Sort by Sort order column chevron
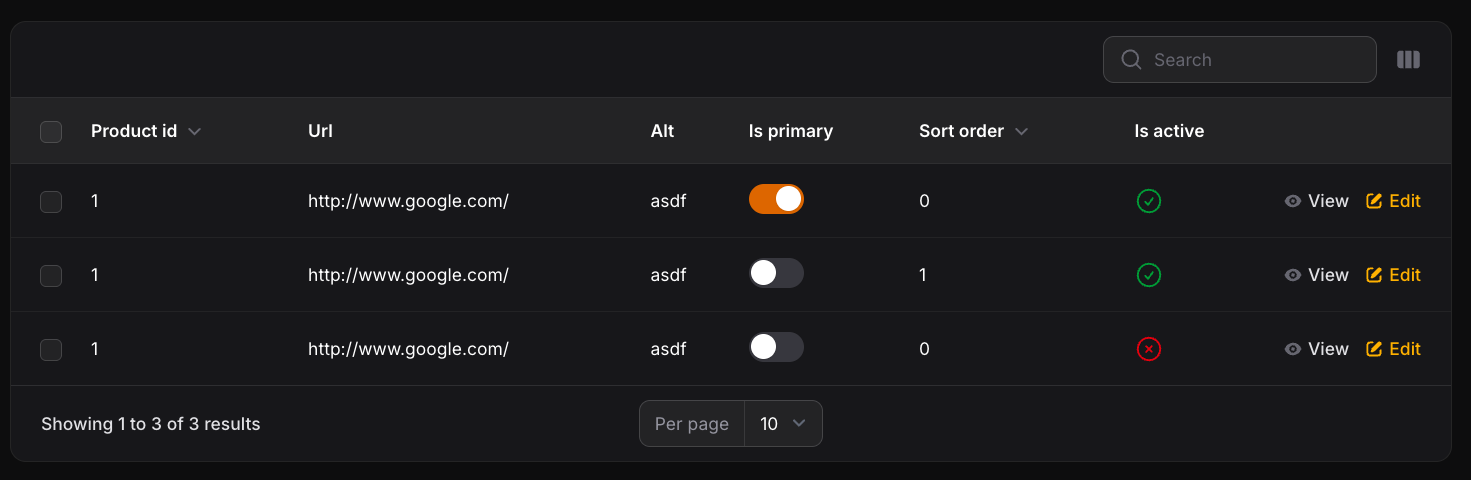 click(x=1021, y=132)
